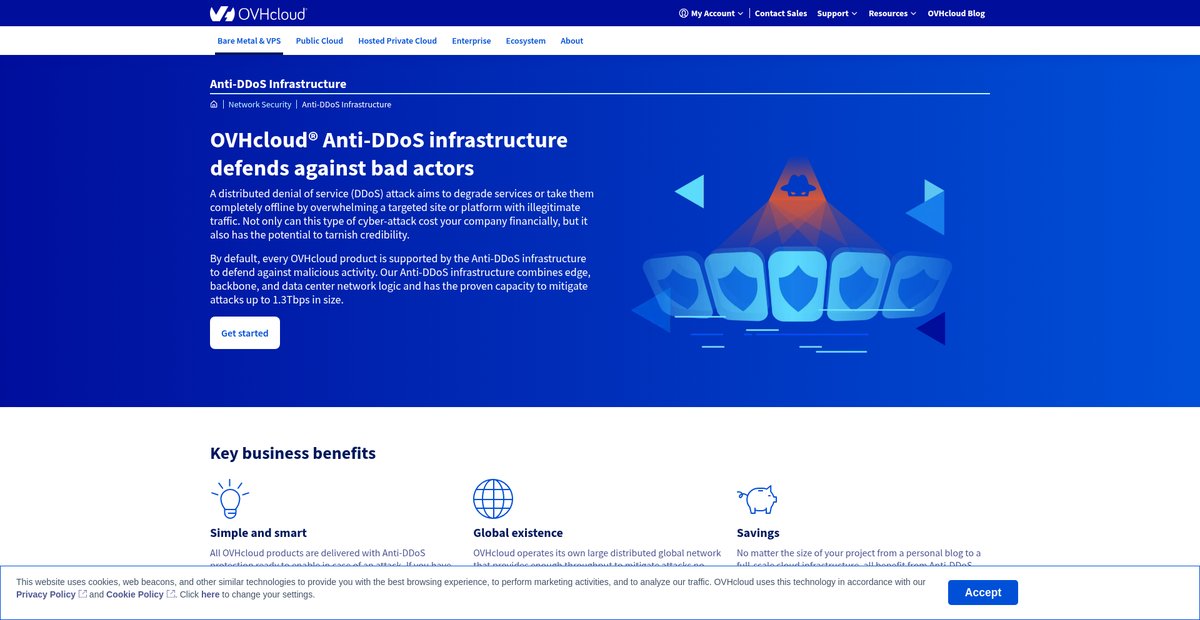
Task: Click the My Account user icon
Action: point(683,13)
